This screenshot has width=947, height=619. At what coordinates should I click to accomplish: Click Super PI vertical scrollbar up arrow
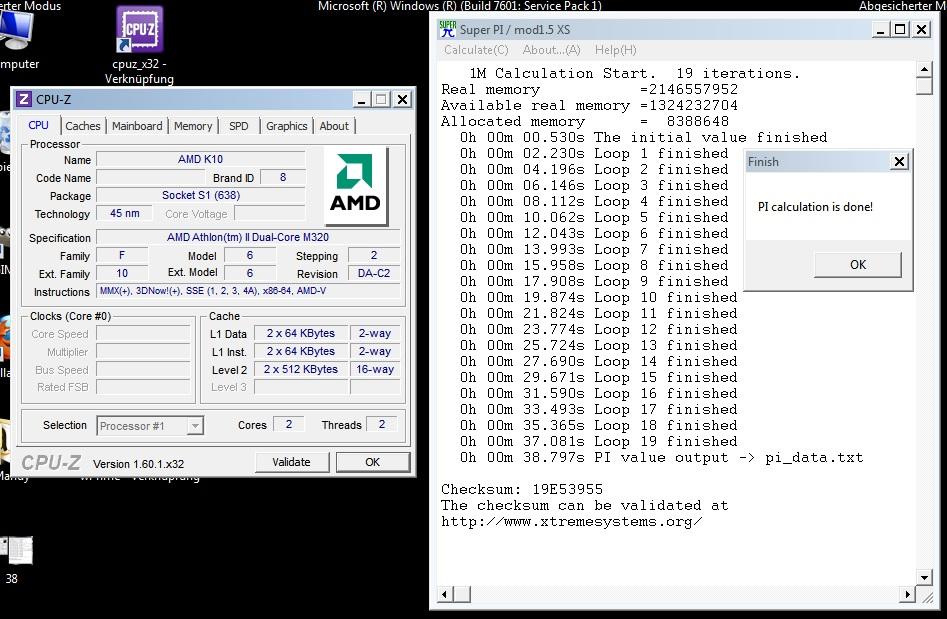tap(924, 69)
